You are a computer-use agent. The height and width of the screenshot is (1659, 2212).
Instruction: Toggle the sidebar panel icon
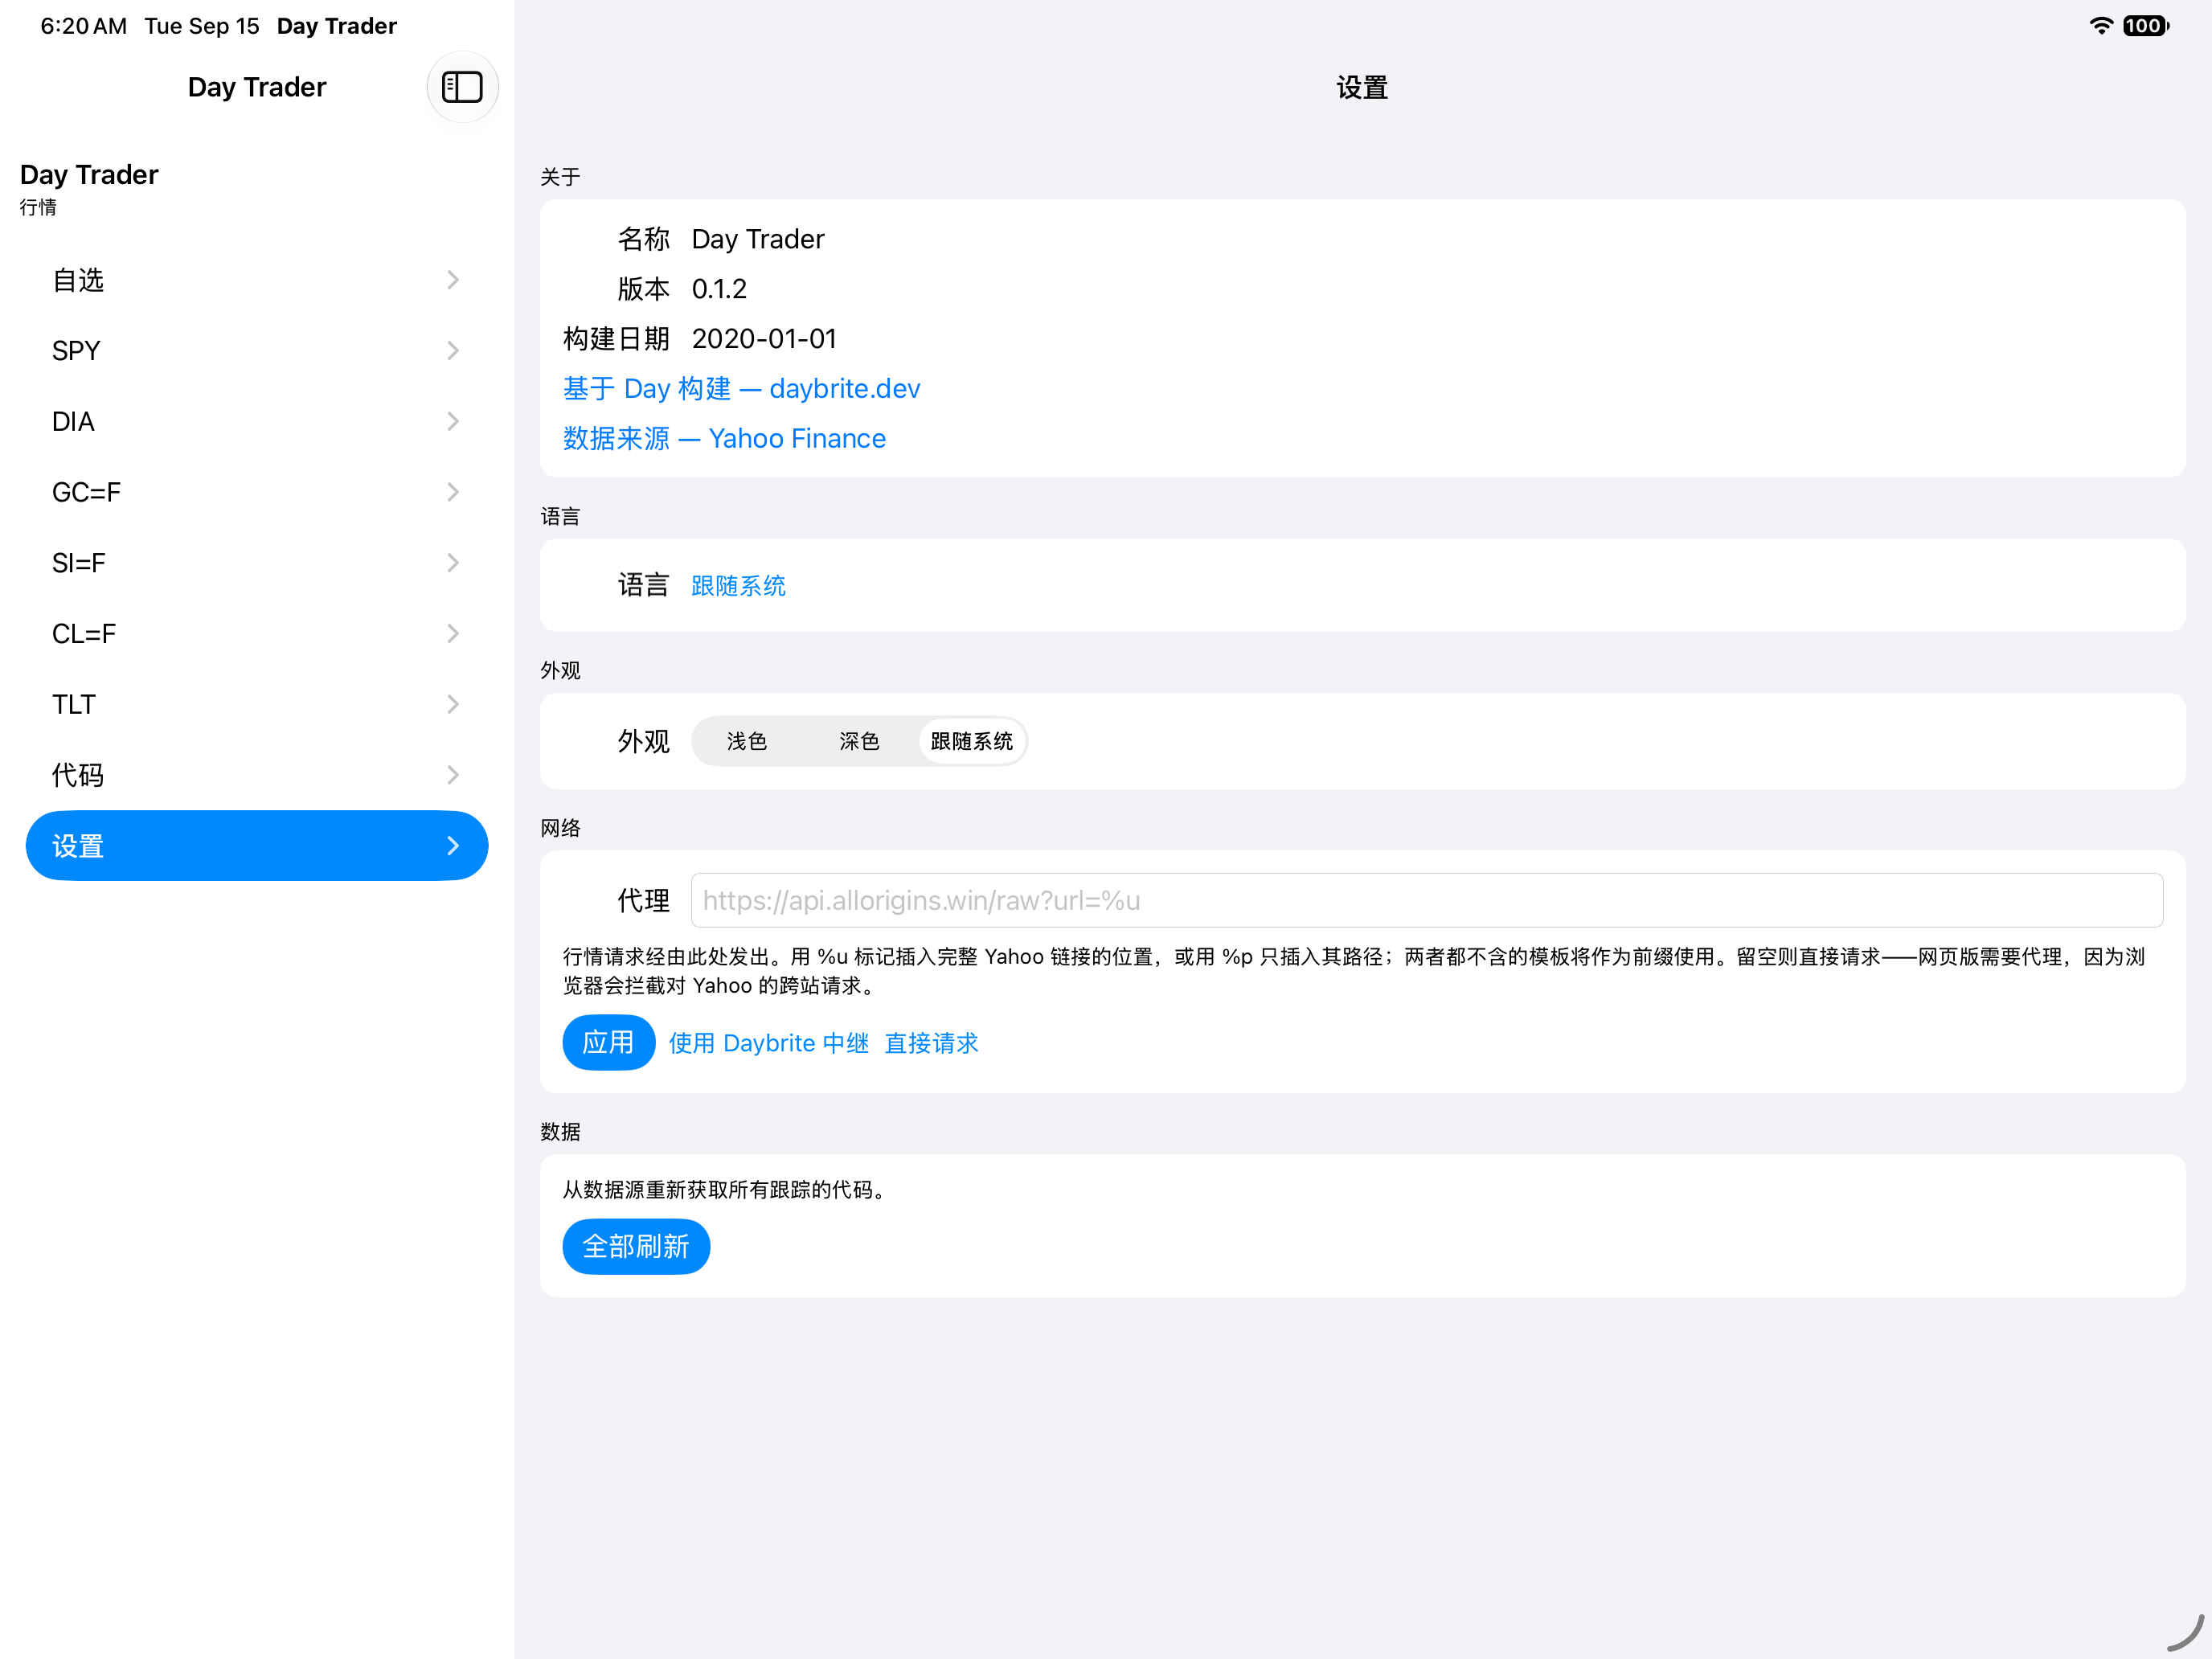point(462,87)
